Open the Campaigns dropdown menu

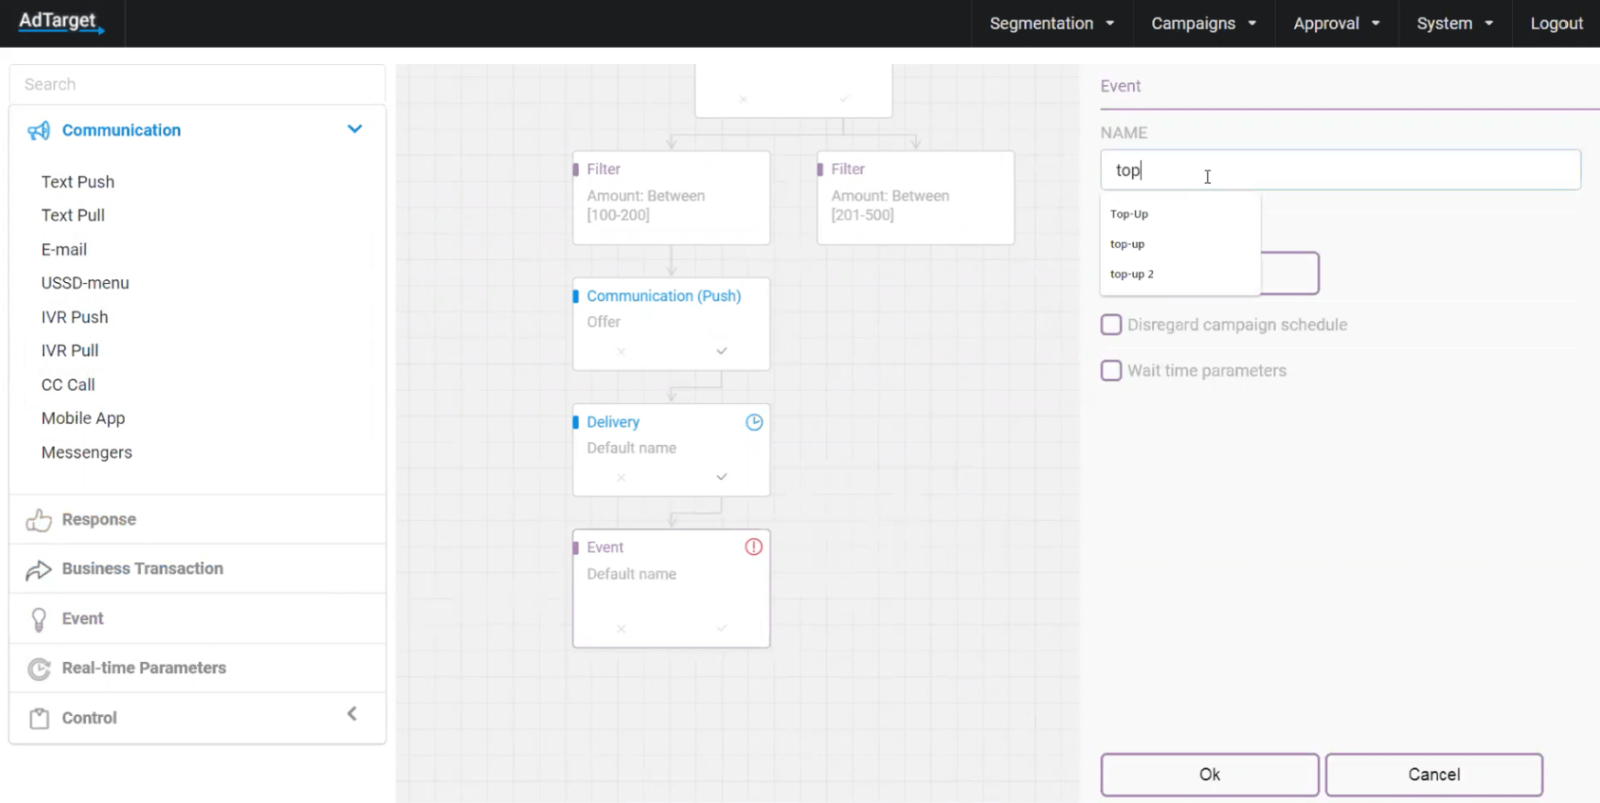point(1203,23)
